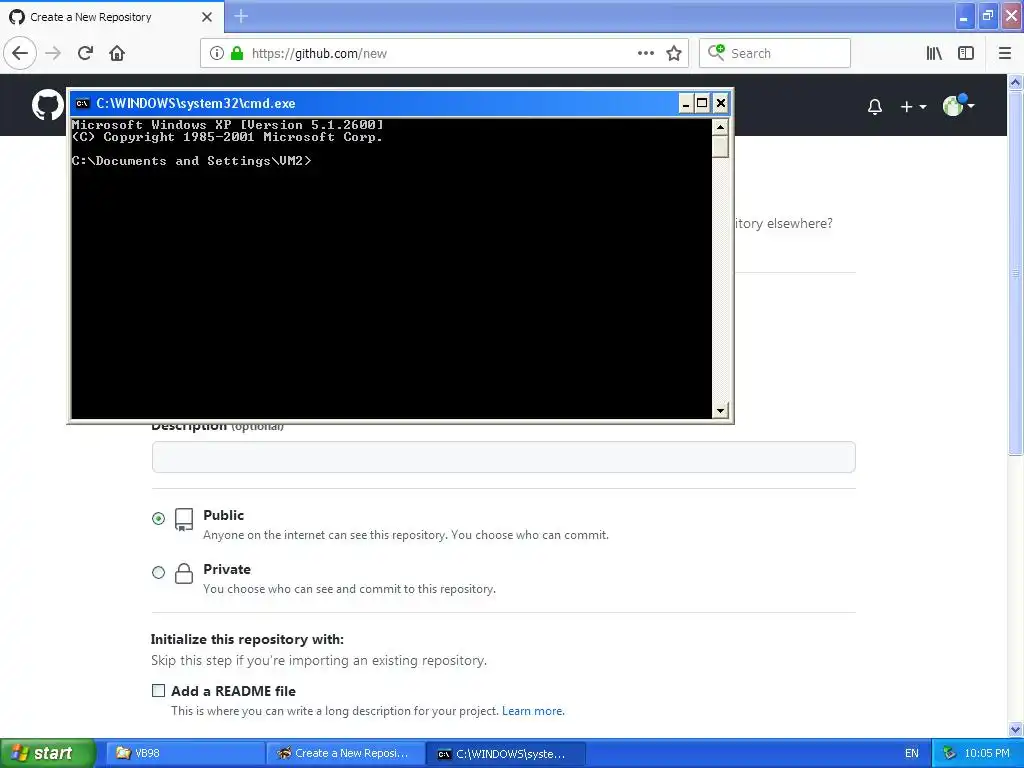Click the taskbar clock showing 10:05 PM
Viewport: 1024px width, 768px height.
(x=987, y=753)
